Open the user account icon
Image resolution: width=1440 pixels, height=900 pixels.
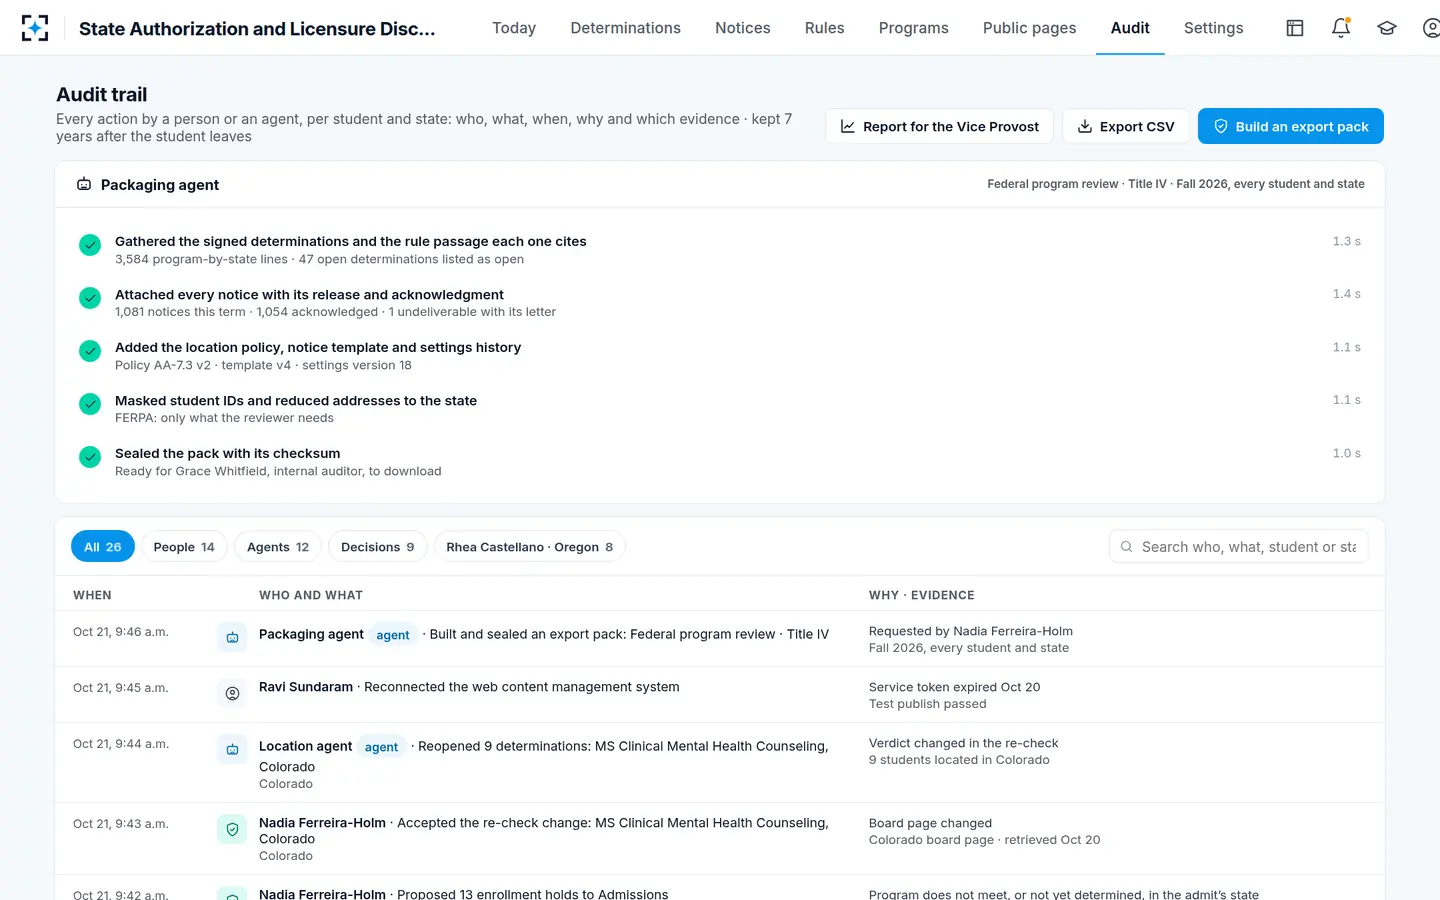click(x=1432, y=28)
